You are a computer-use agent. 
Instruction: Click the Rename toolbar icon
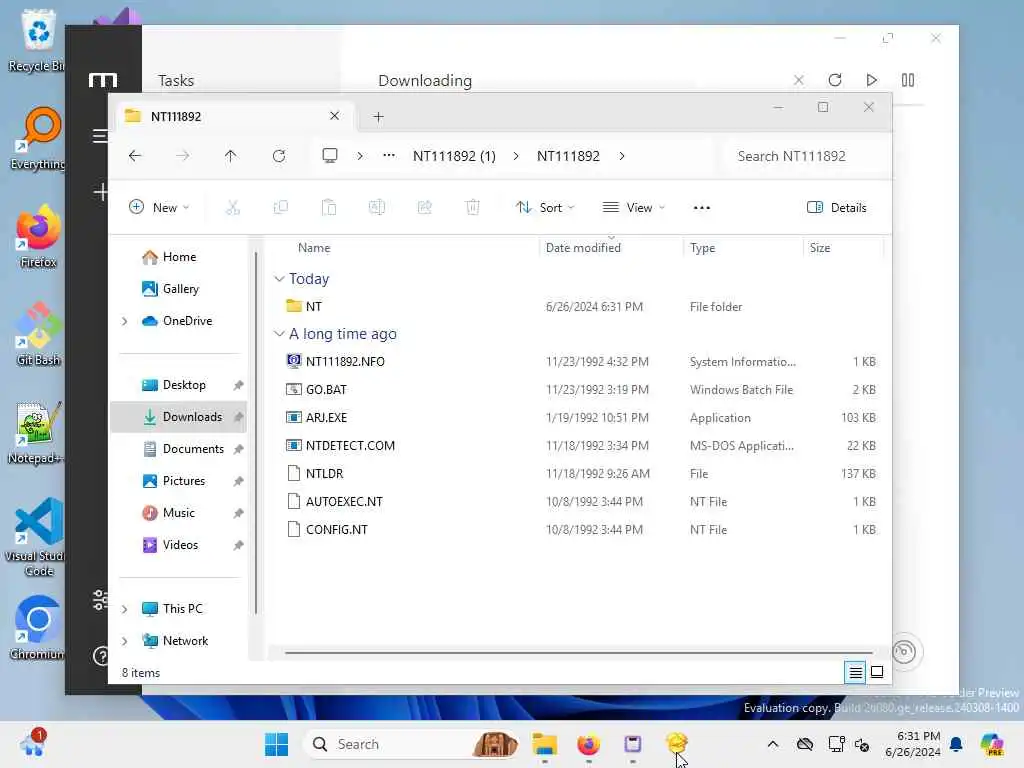377,208
